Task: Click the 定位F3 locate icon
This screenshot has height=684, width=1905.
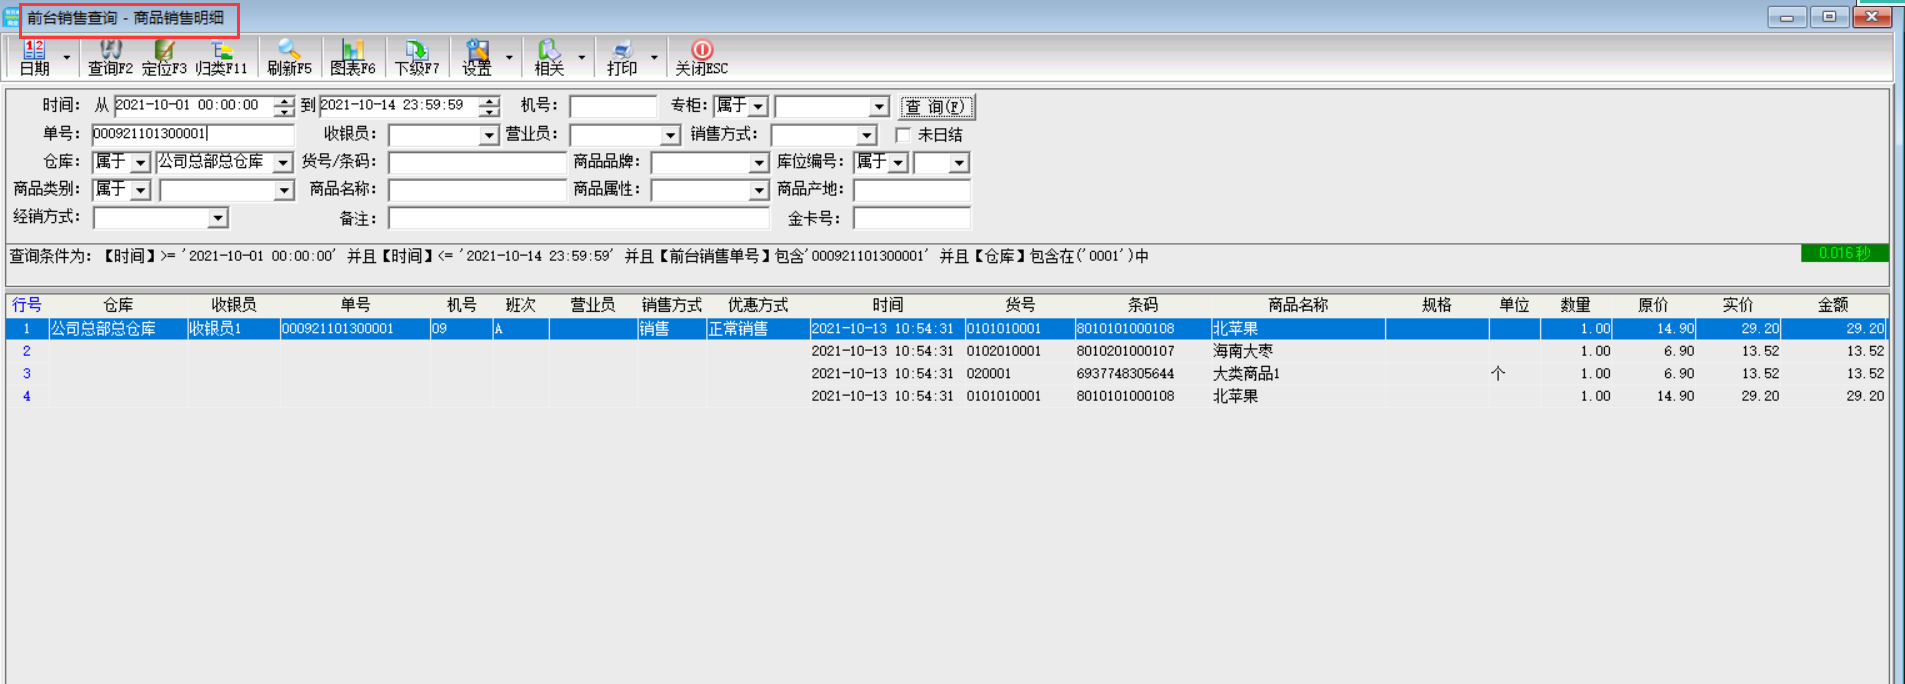Action: pyautogui.click(x=164, y=57)
